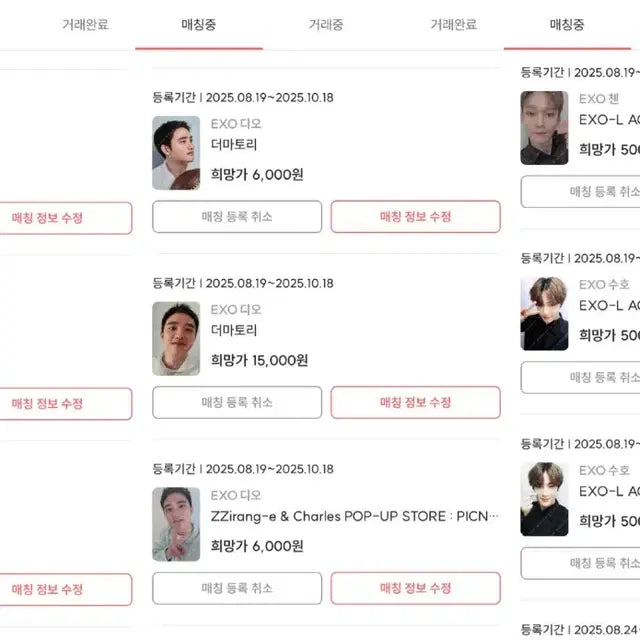This screenshot has width=640, height=640.
Task: Open the EXO 첸 photocard thumbnail
Action: point(544,128)
